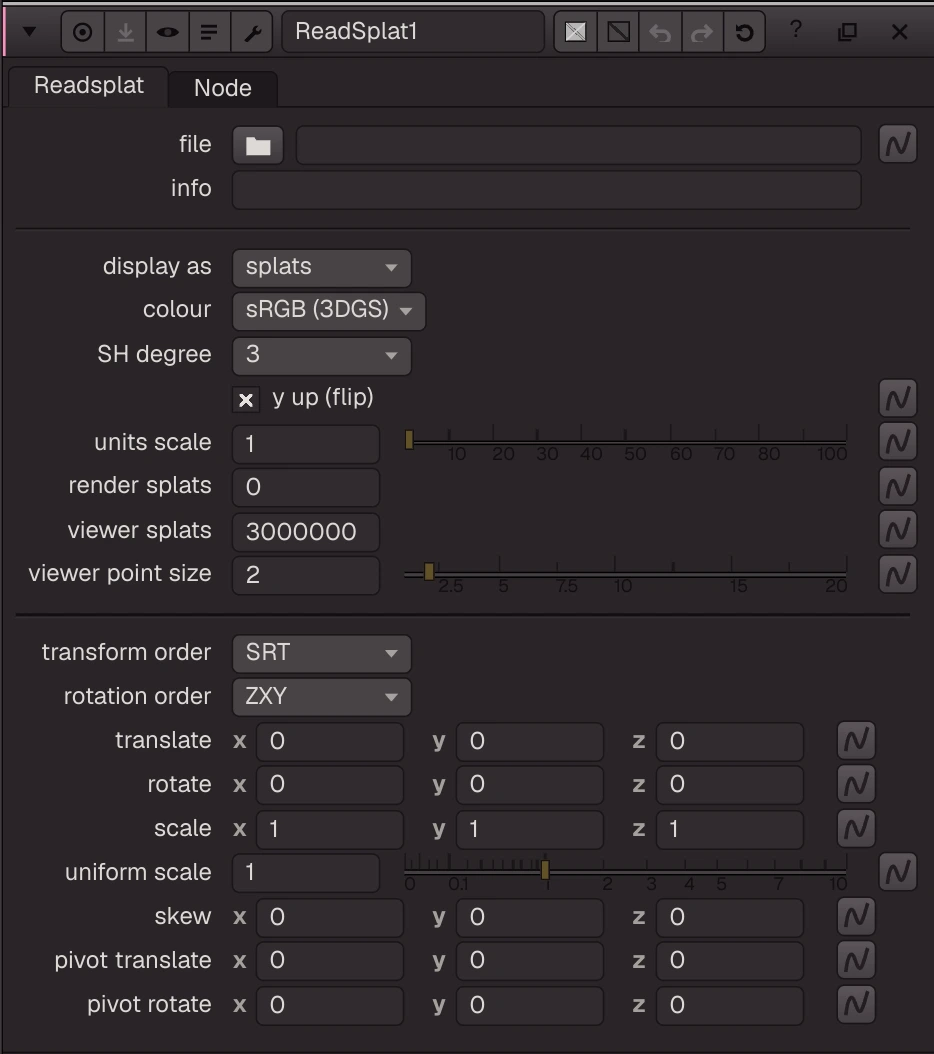Open the animation menu for units scale
Screen dimensions: 934x1054
tap(898, 442)
